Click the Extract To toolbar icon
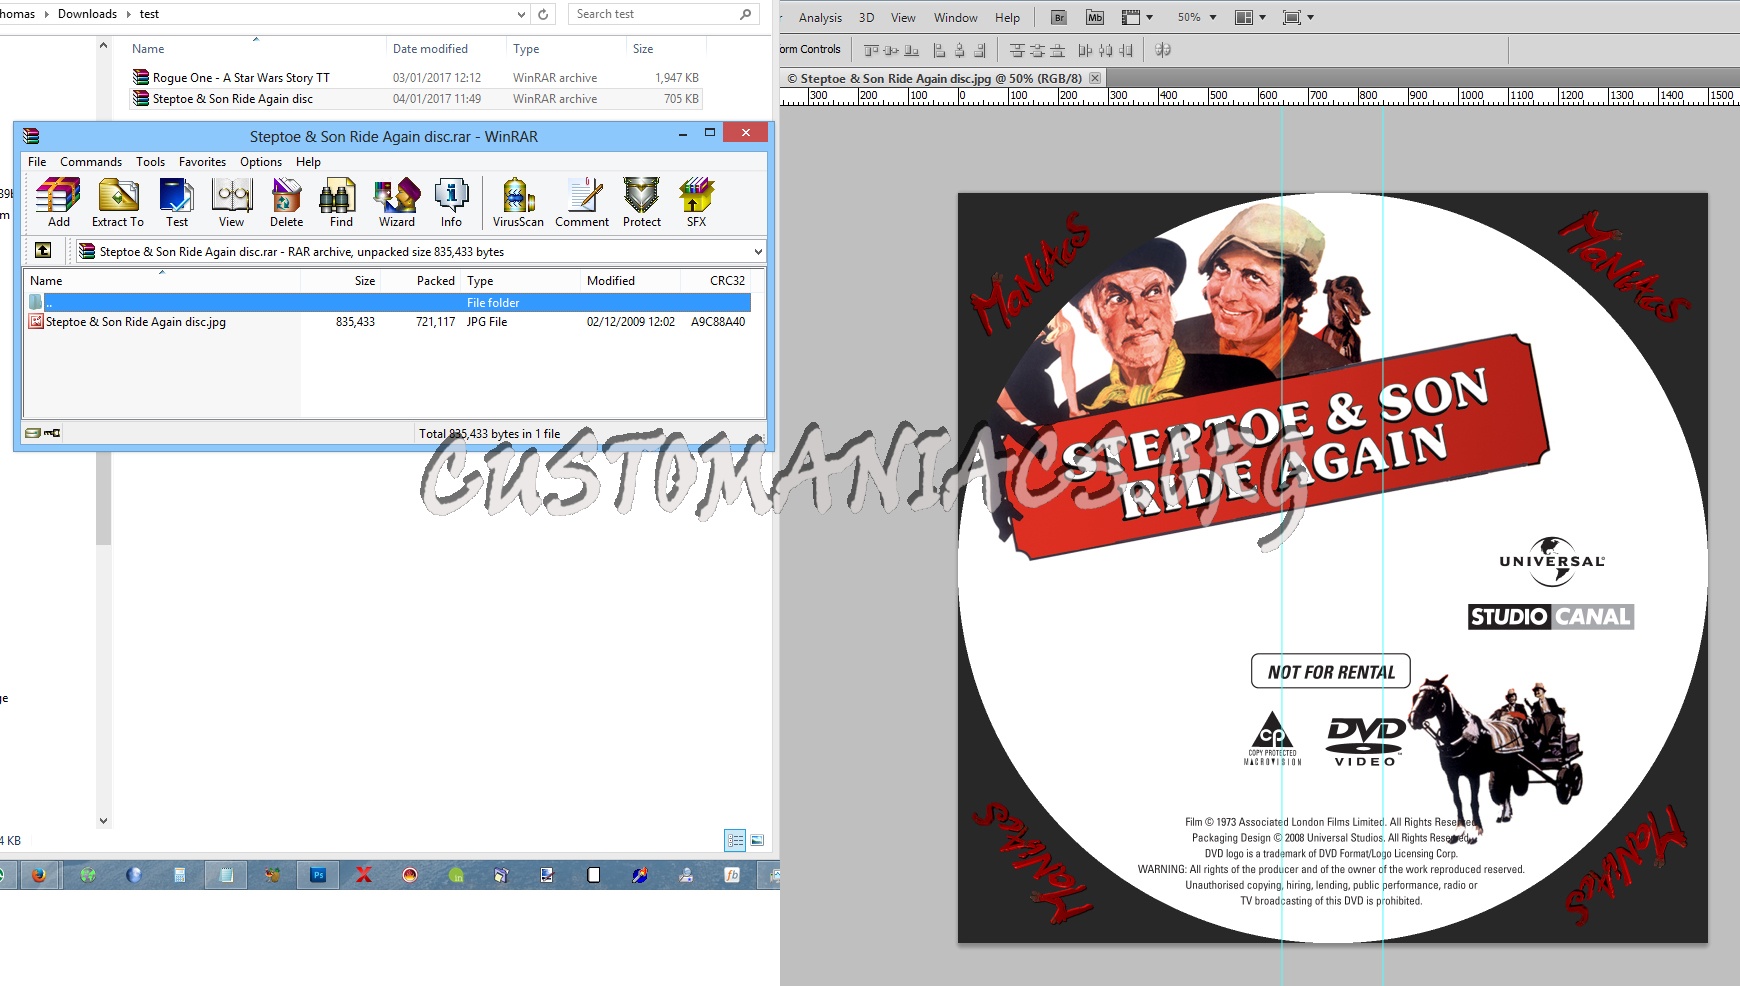Screen dimensions: 1740x986 coord(118,203)
